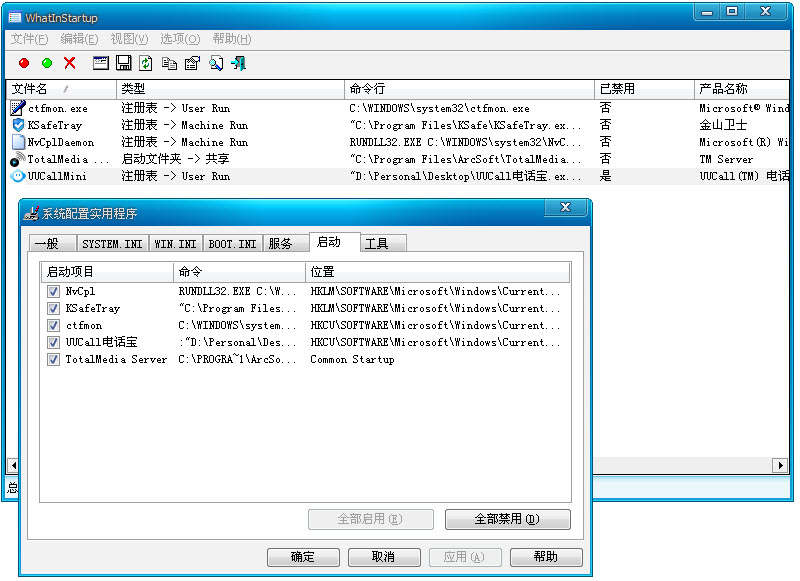Click the ctfmon.exe row icon

[x=18, y=108]
